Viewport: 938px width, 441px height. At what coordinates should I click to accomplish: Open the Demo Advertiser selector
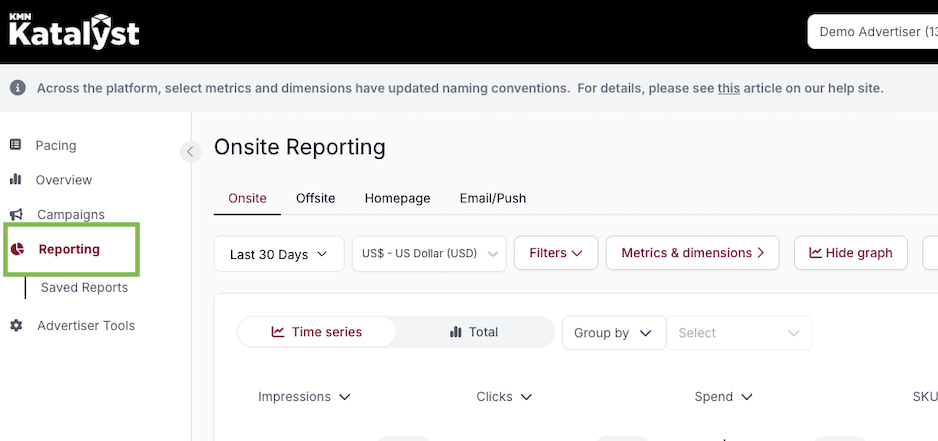(873, 32)
